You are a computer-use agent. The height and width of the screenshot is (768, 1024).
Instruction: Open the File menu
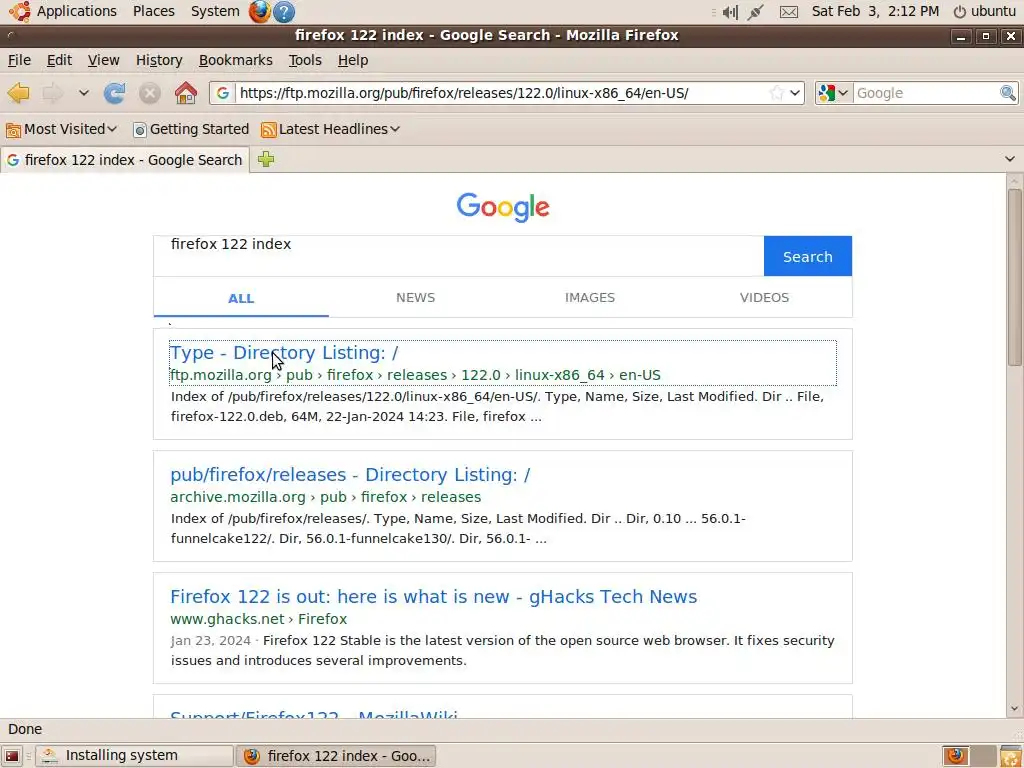pyautogui.click(x=19, y=60)
